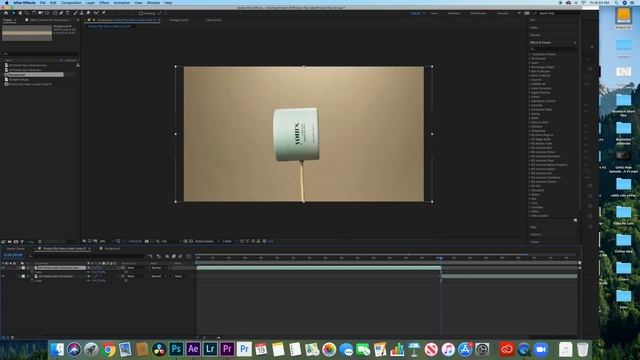Click the current time indicator playhead

[440, 258]
